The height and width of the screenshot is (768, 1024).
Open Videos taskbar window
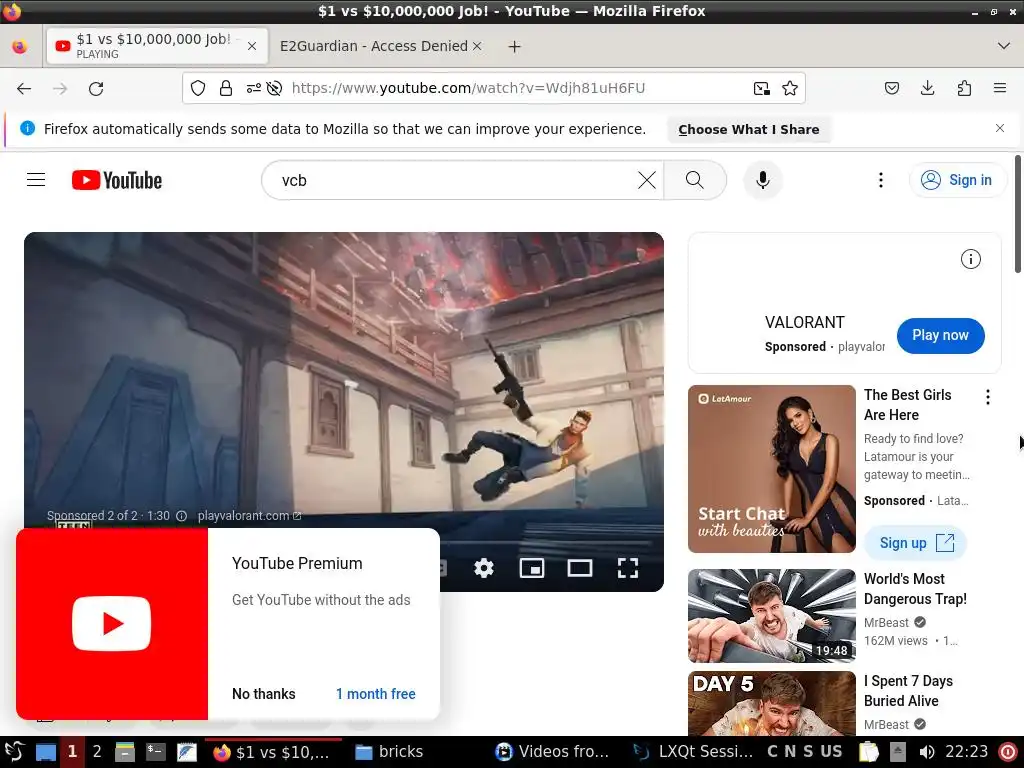click(x=552, y=752)
